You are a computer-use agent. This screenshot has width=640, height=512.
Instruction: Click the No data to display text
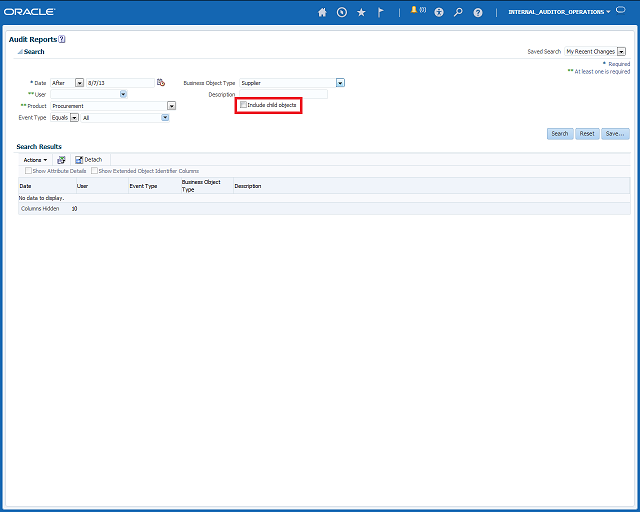click(x=41, y=198)
